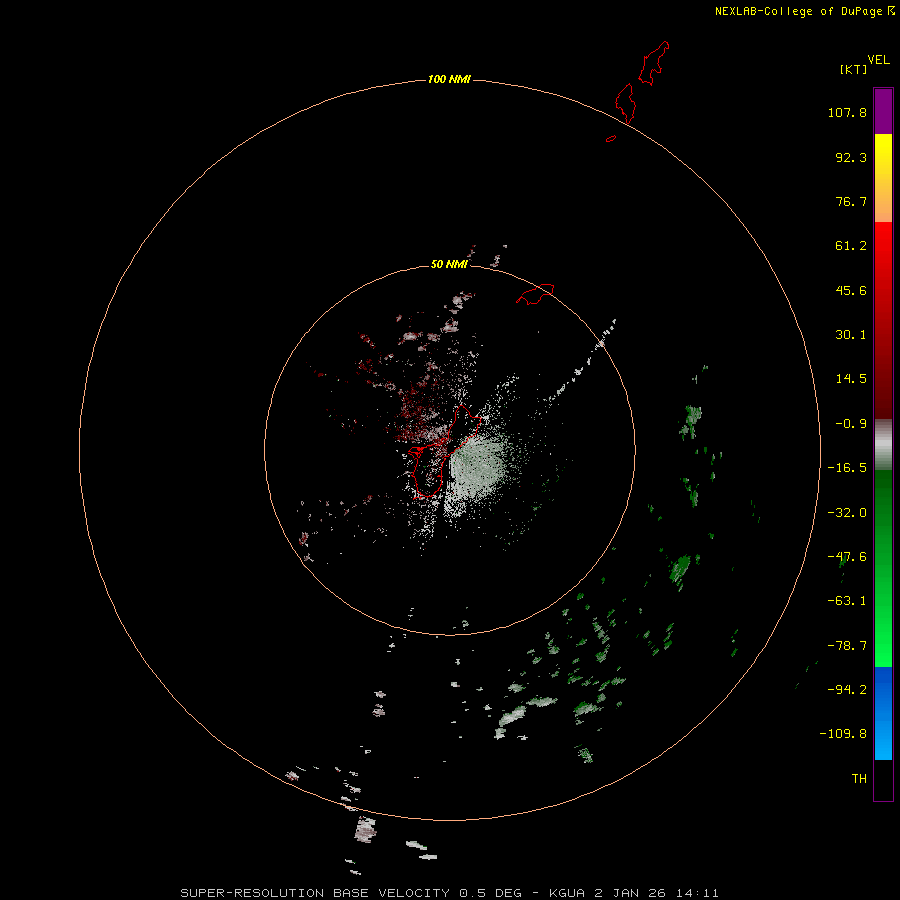Click the 61.2 velocity scale value
This screenshot has width=900, height=900.
[851, 246]
